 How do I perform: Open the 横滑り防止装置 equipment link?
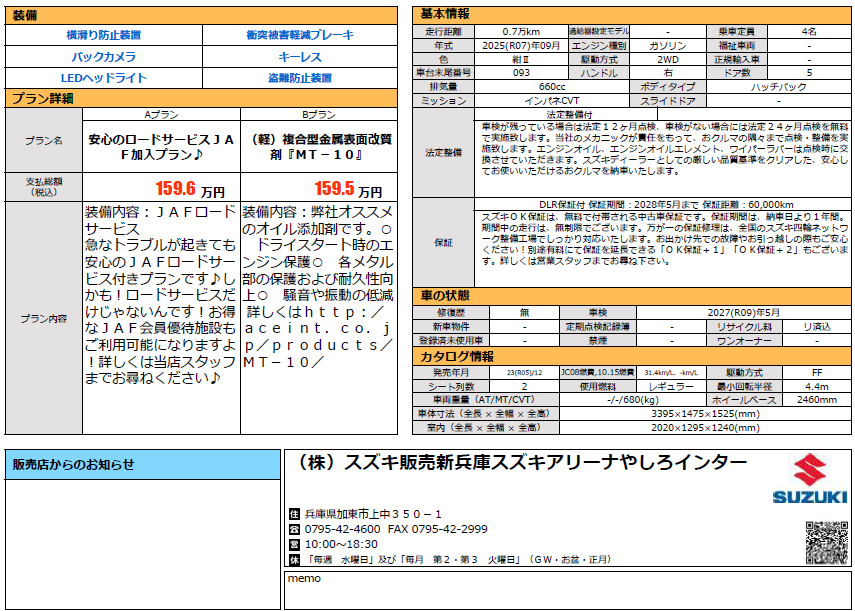click(104, 35)
